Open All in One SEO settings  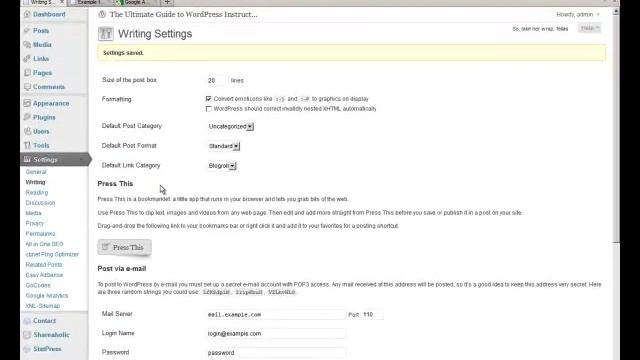44,244
